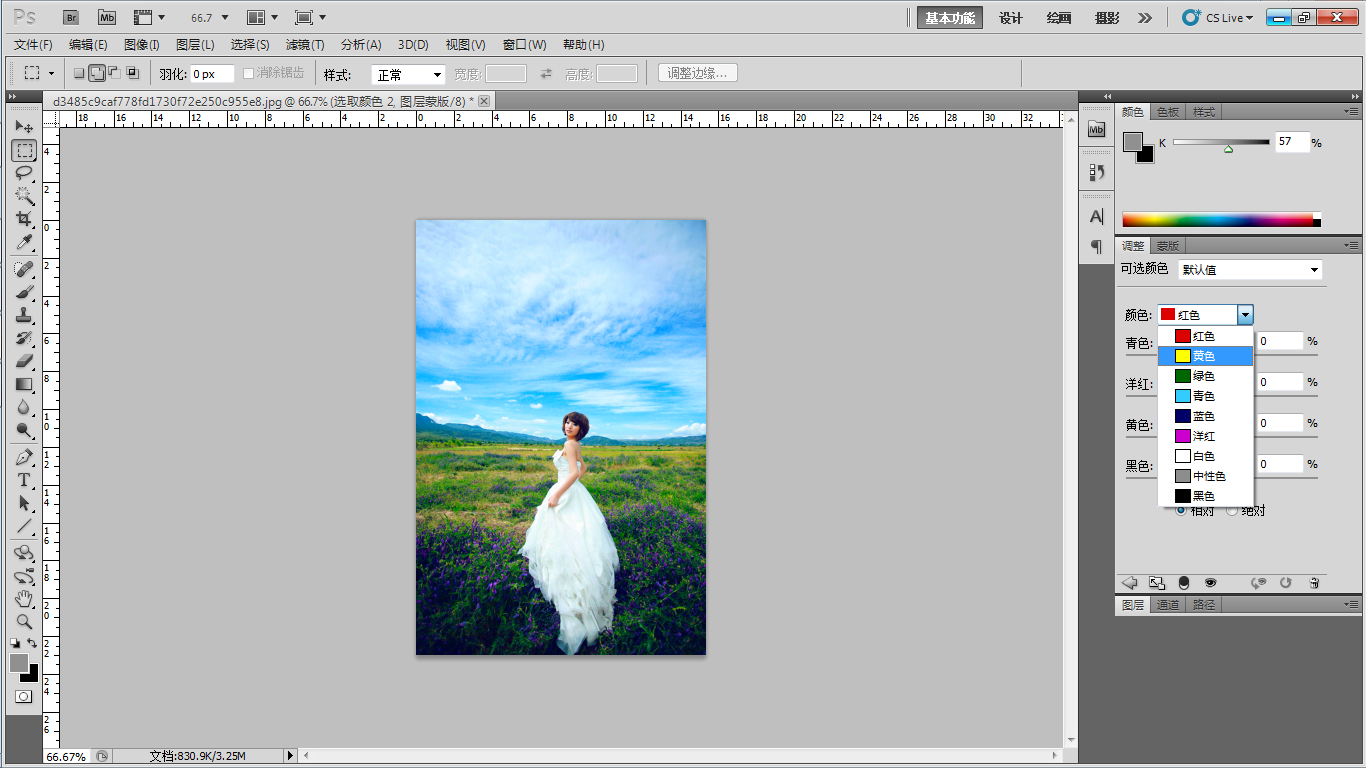Click the 基本功能 workspace button
The width and height of the screenshot is (1366, 768).
(949, 18)
